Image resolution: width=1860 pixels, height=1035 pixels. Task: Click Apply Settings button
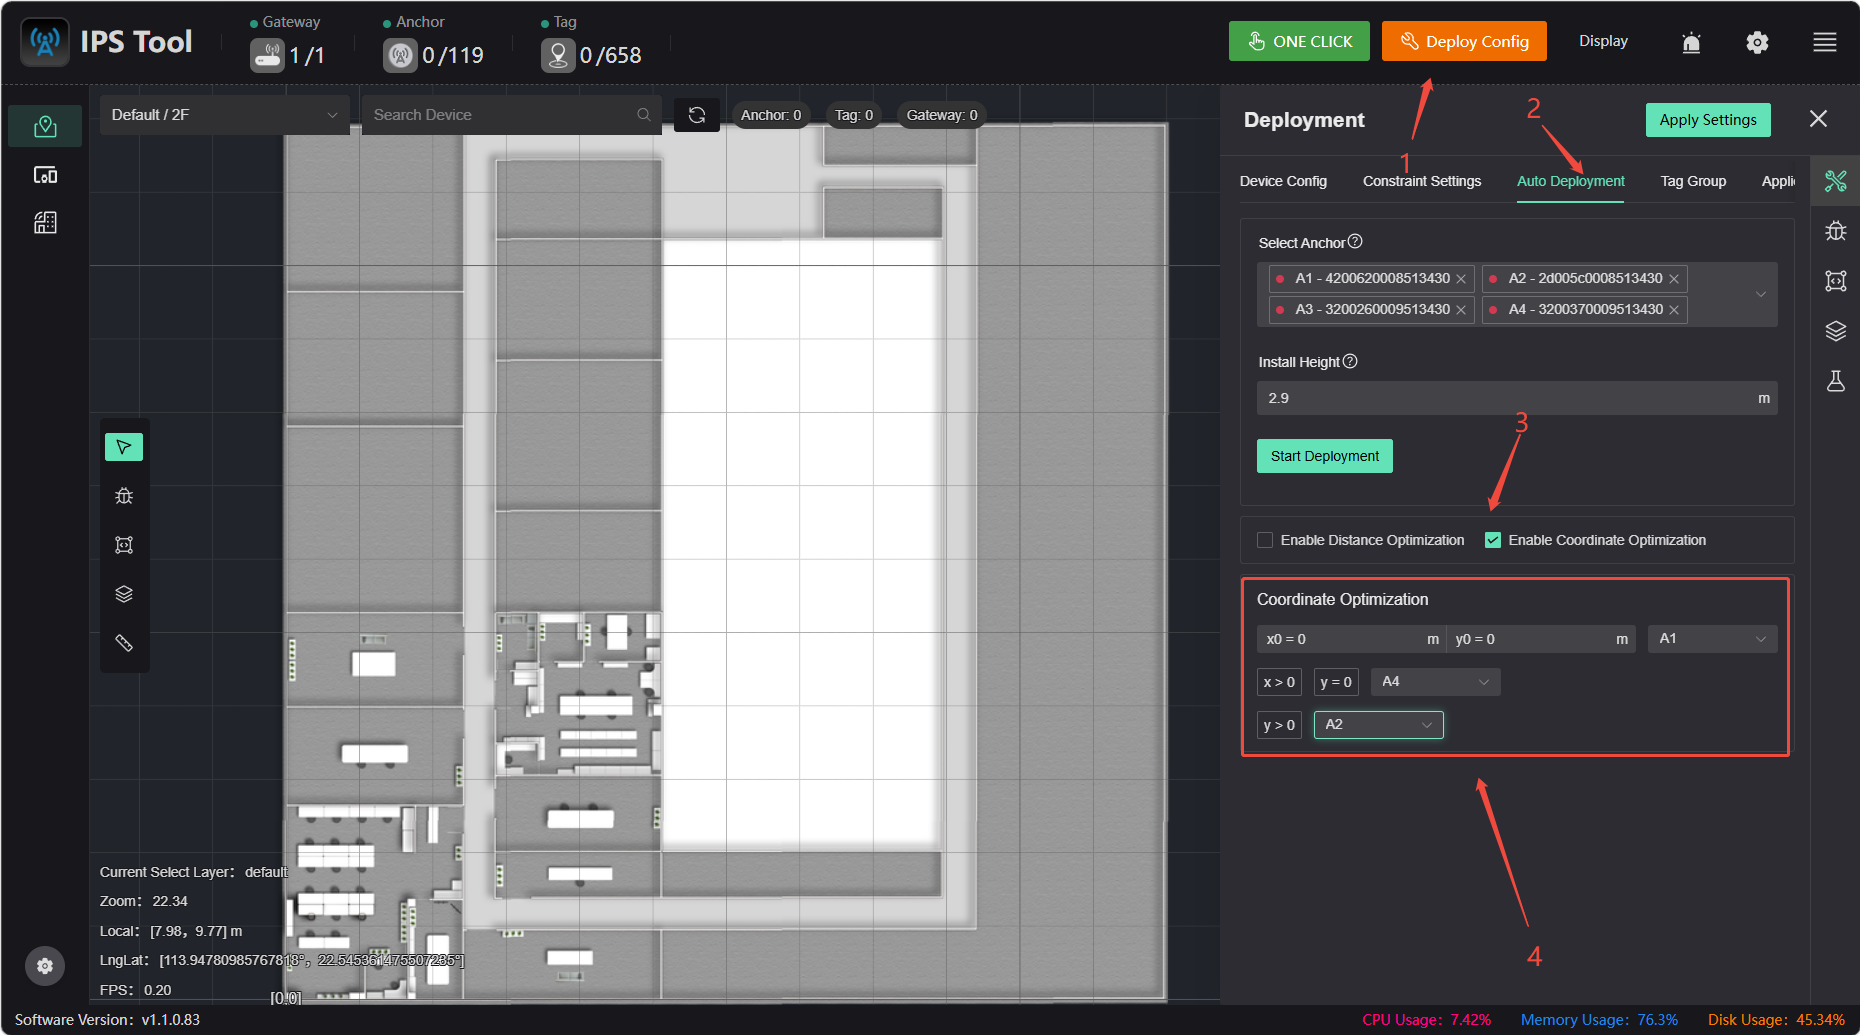[x=1708, y=120]
